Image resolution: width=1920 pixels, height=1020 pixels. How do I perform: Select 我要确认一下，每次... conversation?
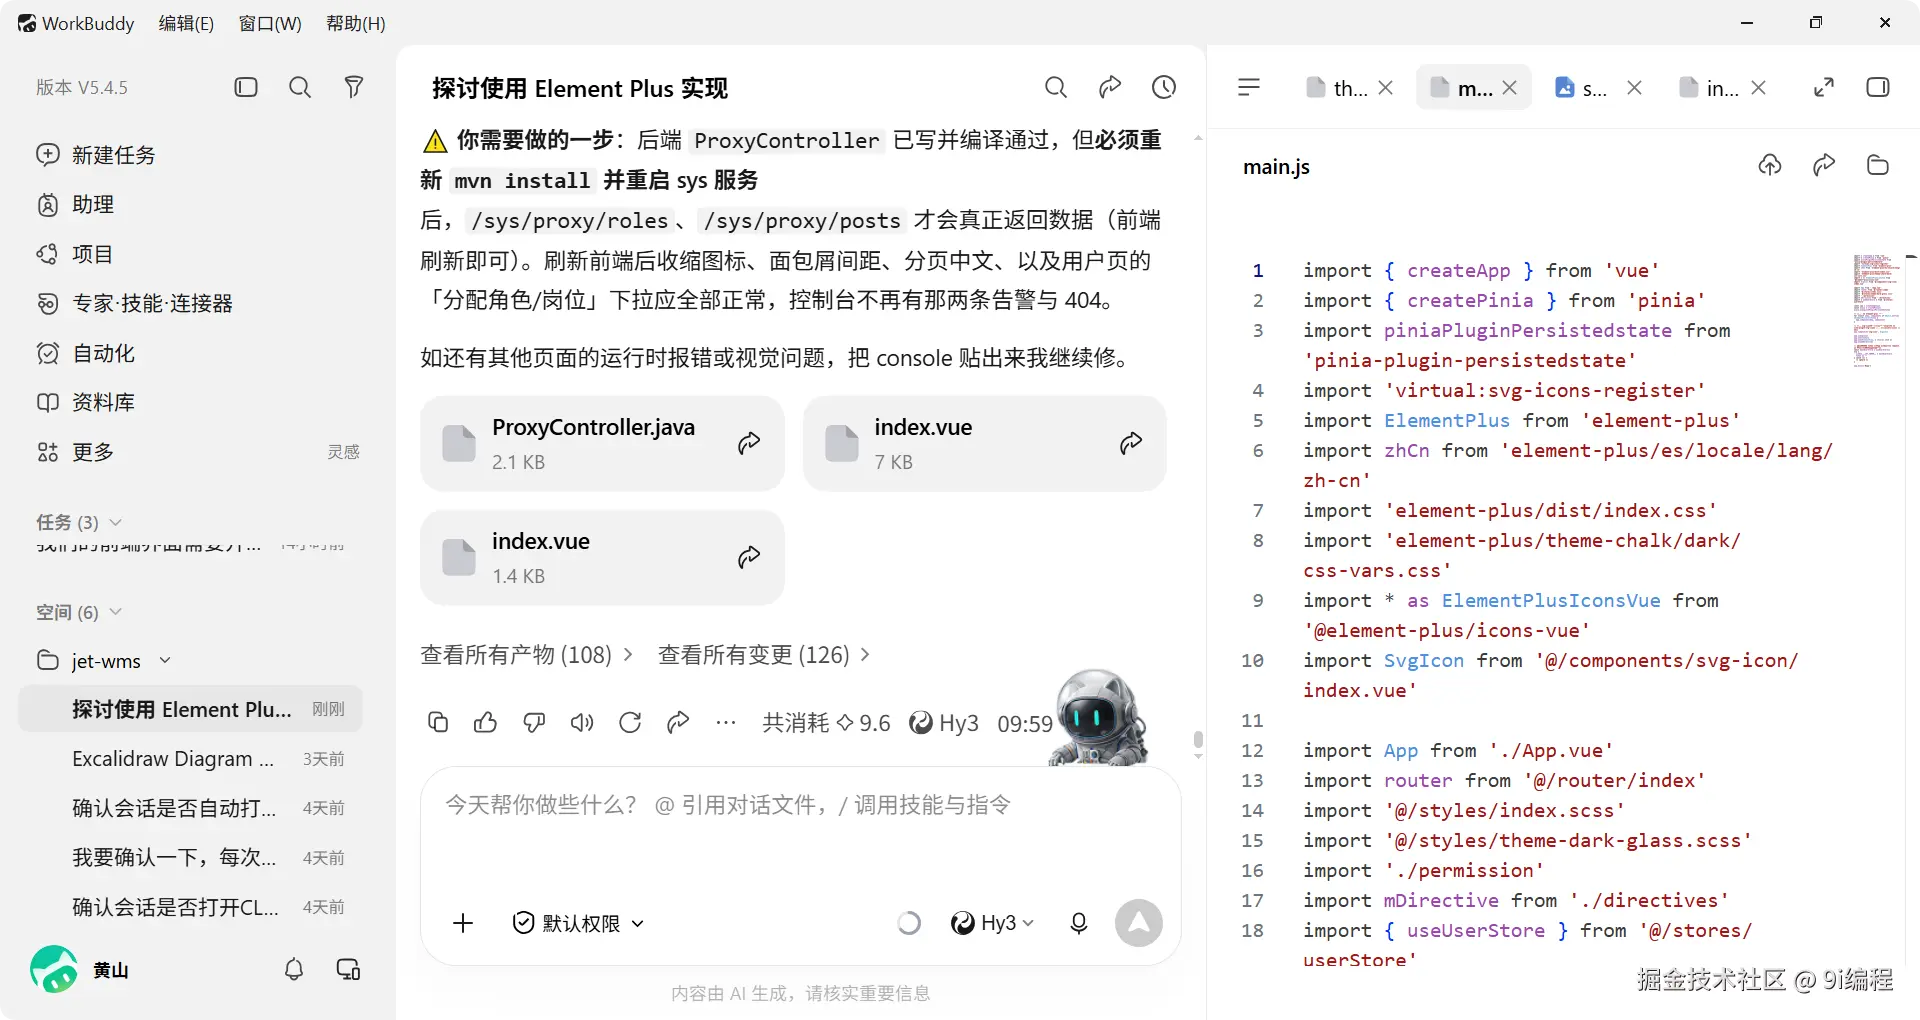(190, 857)
